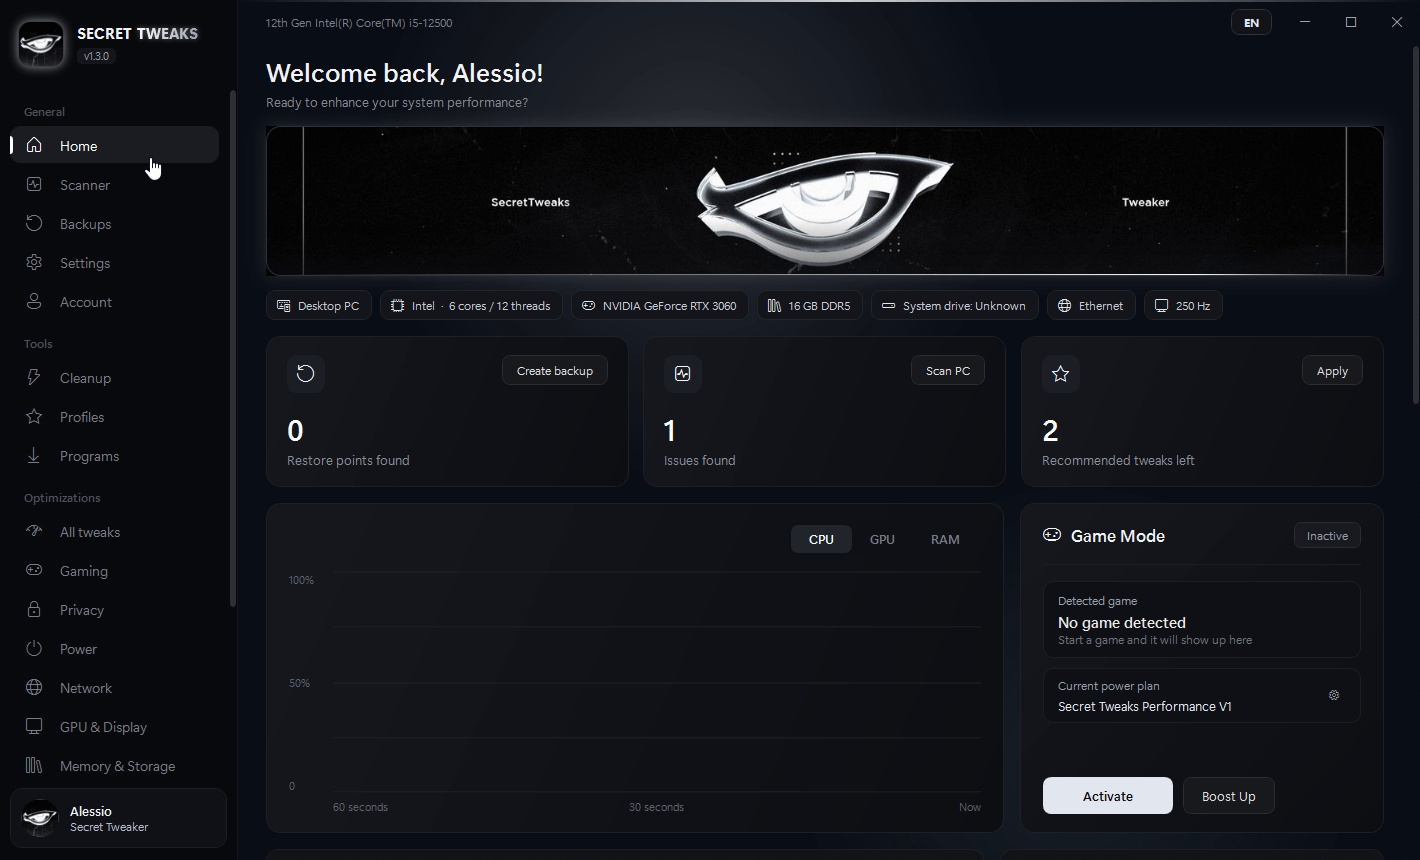Open the Alessio user profile card
The height and width of the screenshot is (860, 1420).
point(118,818)
